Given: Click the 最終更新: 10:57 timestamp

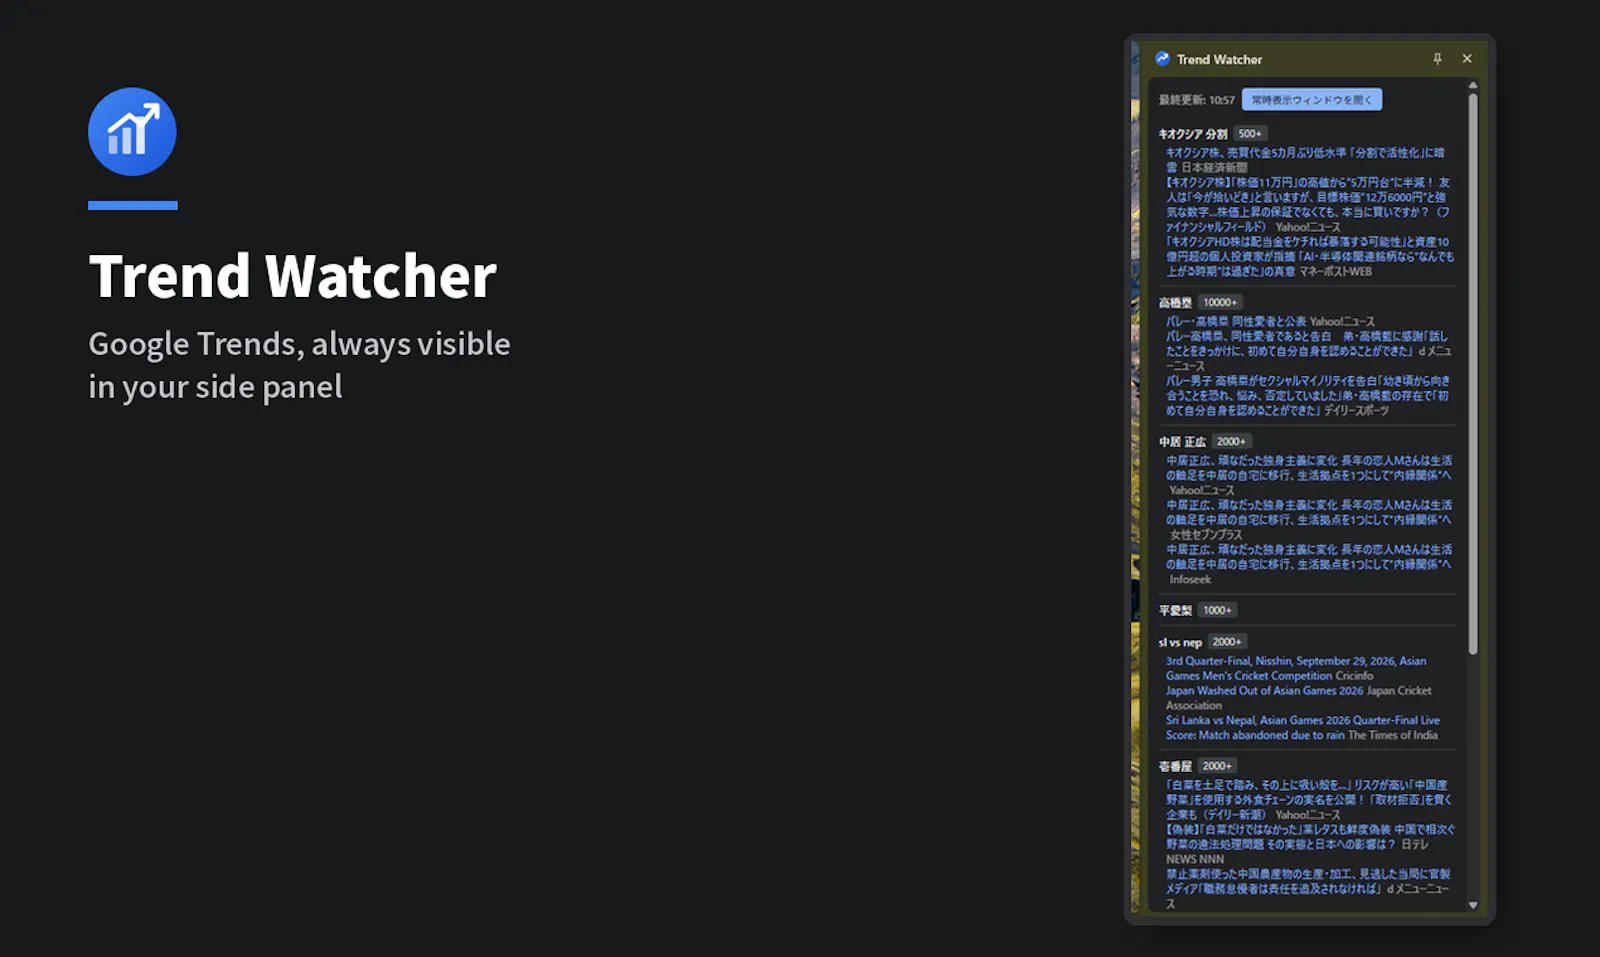Looking at the screenshot, I should coord(1197,100).
